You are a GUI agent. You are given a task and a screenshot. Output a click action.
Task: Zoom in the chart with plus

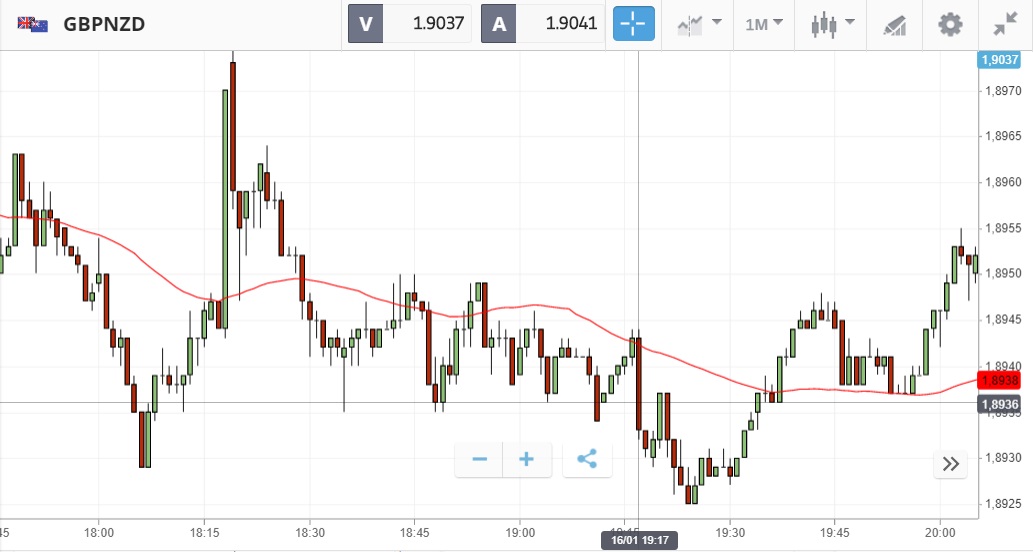click(x=527, y=460)
